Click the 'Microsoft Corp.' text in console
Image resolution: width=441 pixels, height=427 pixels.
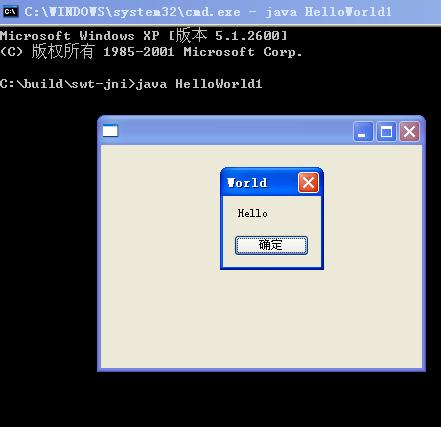[x=243, y=52]
